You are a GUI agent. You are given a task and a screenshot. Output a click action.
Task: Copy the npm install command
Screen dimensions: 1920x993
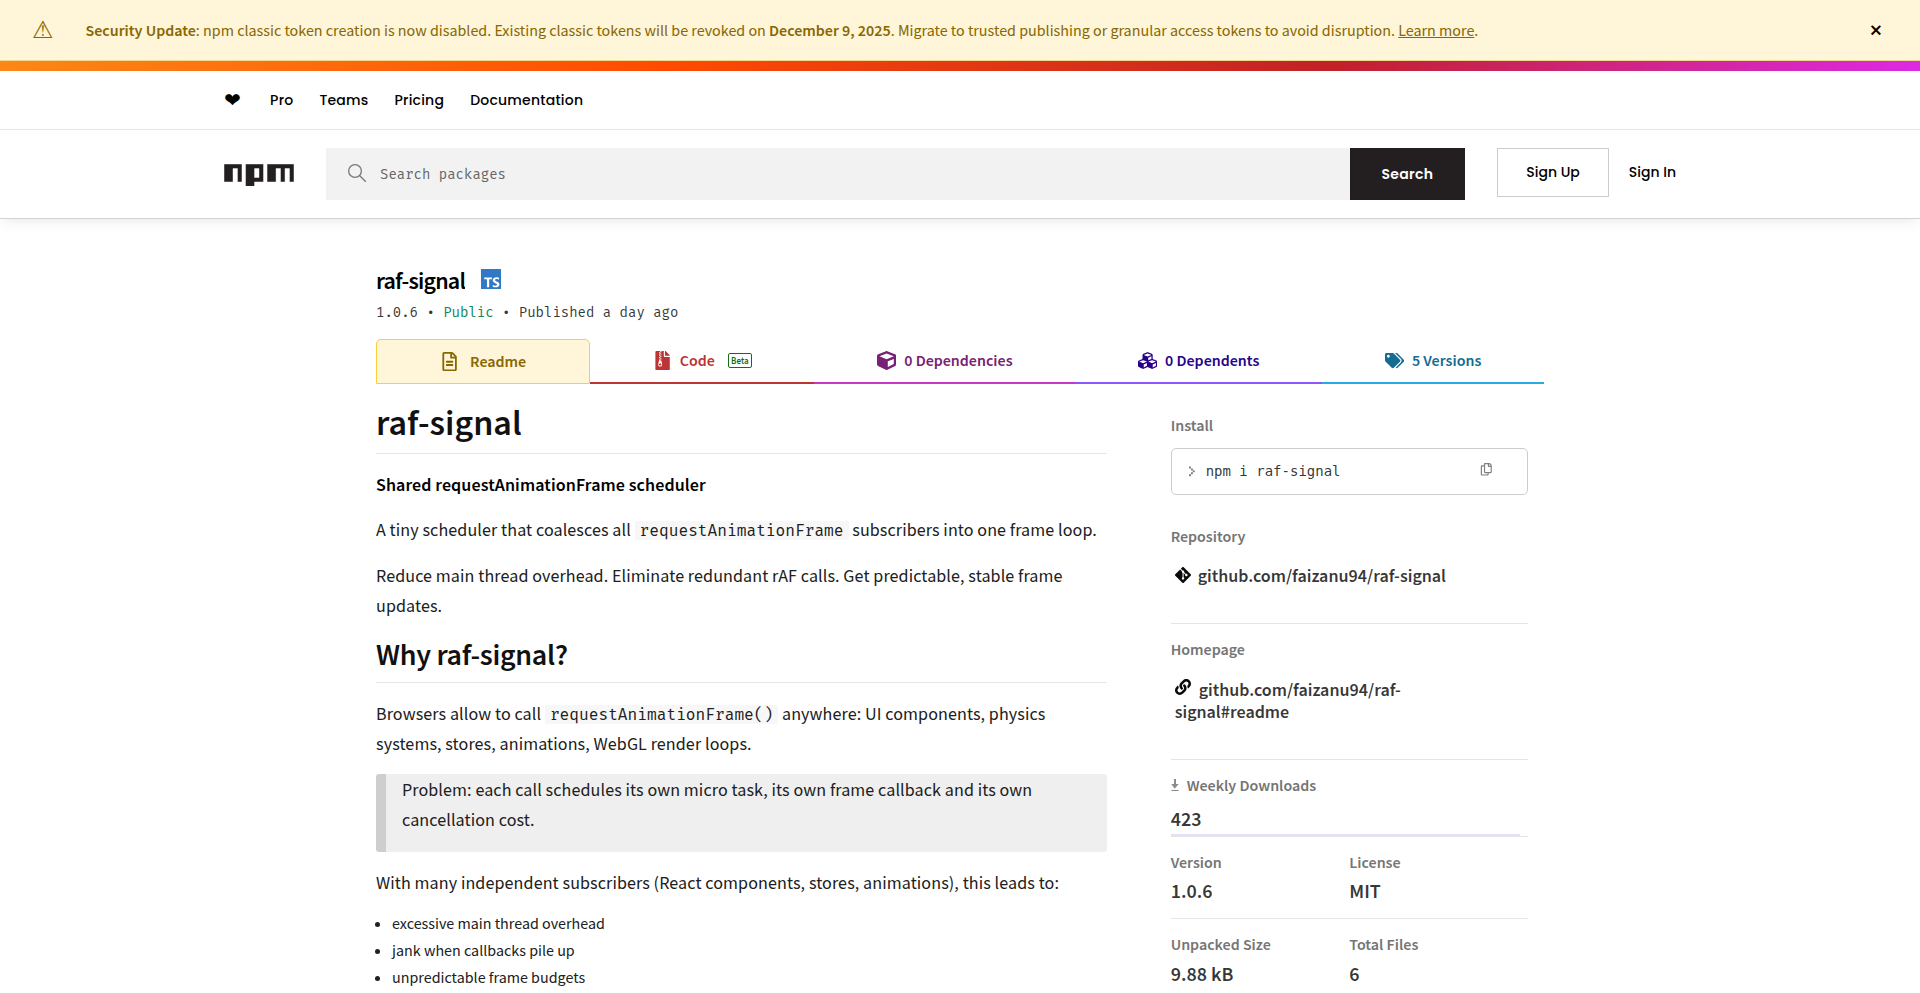[x=1486, y=470]
